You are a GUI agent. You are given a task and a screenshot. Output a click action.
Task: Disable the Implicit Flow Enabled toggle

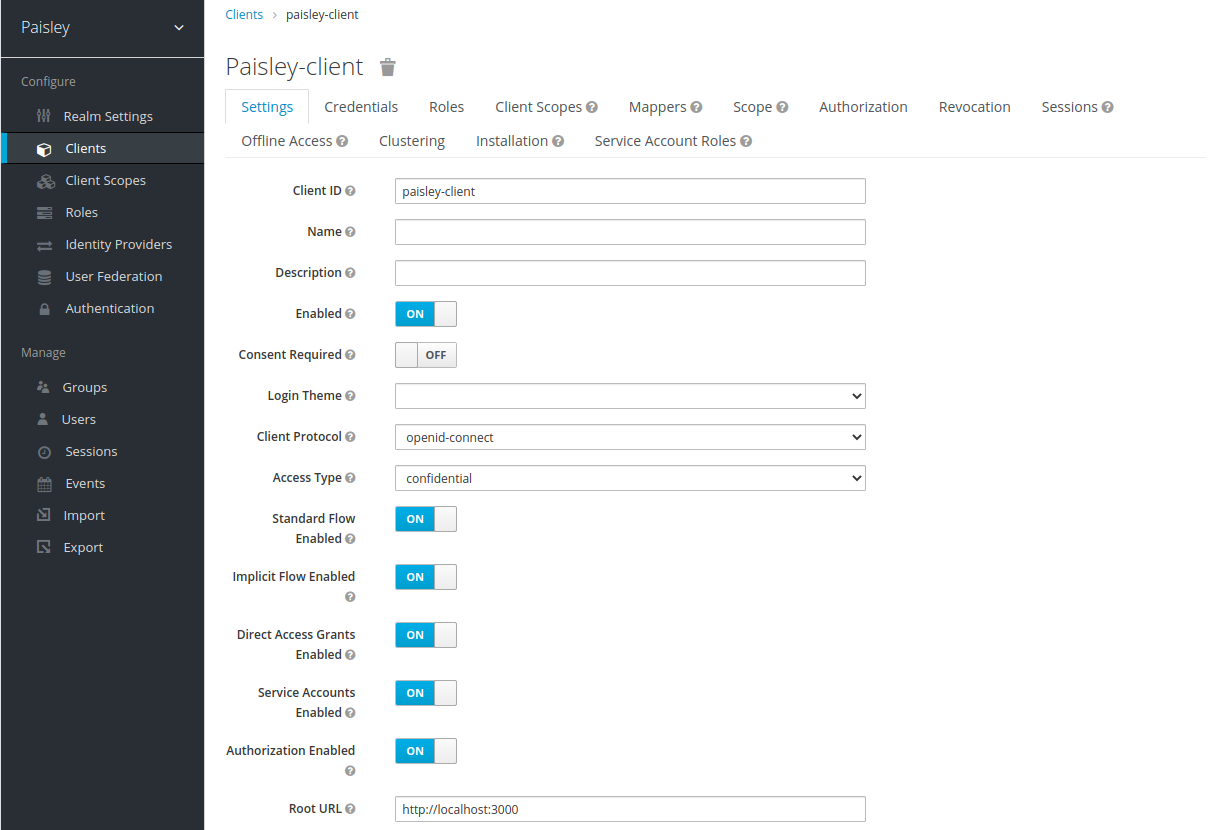[x=426, y=577]
